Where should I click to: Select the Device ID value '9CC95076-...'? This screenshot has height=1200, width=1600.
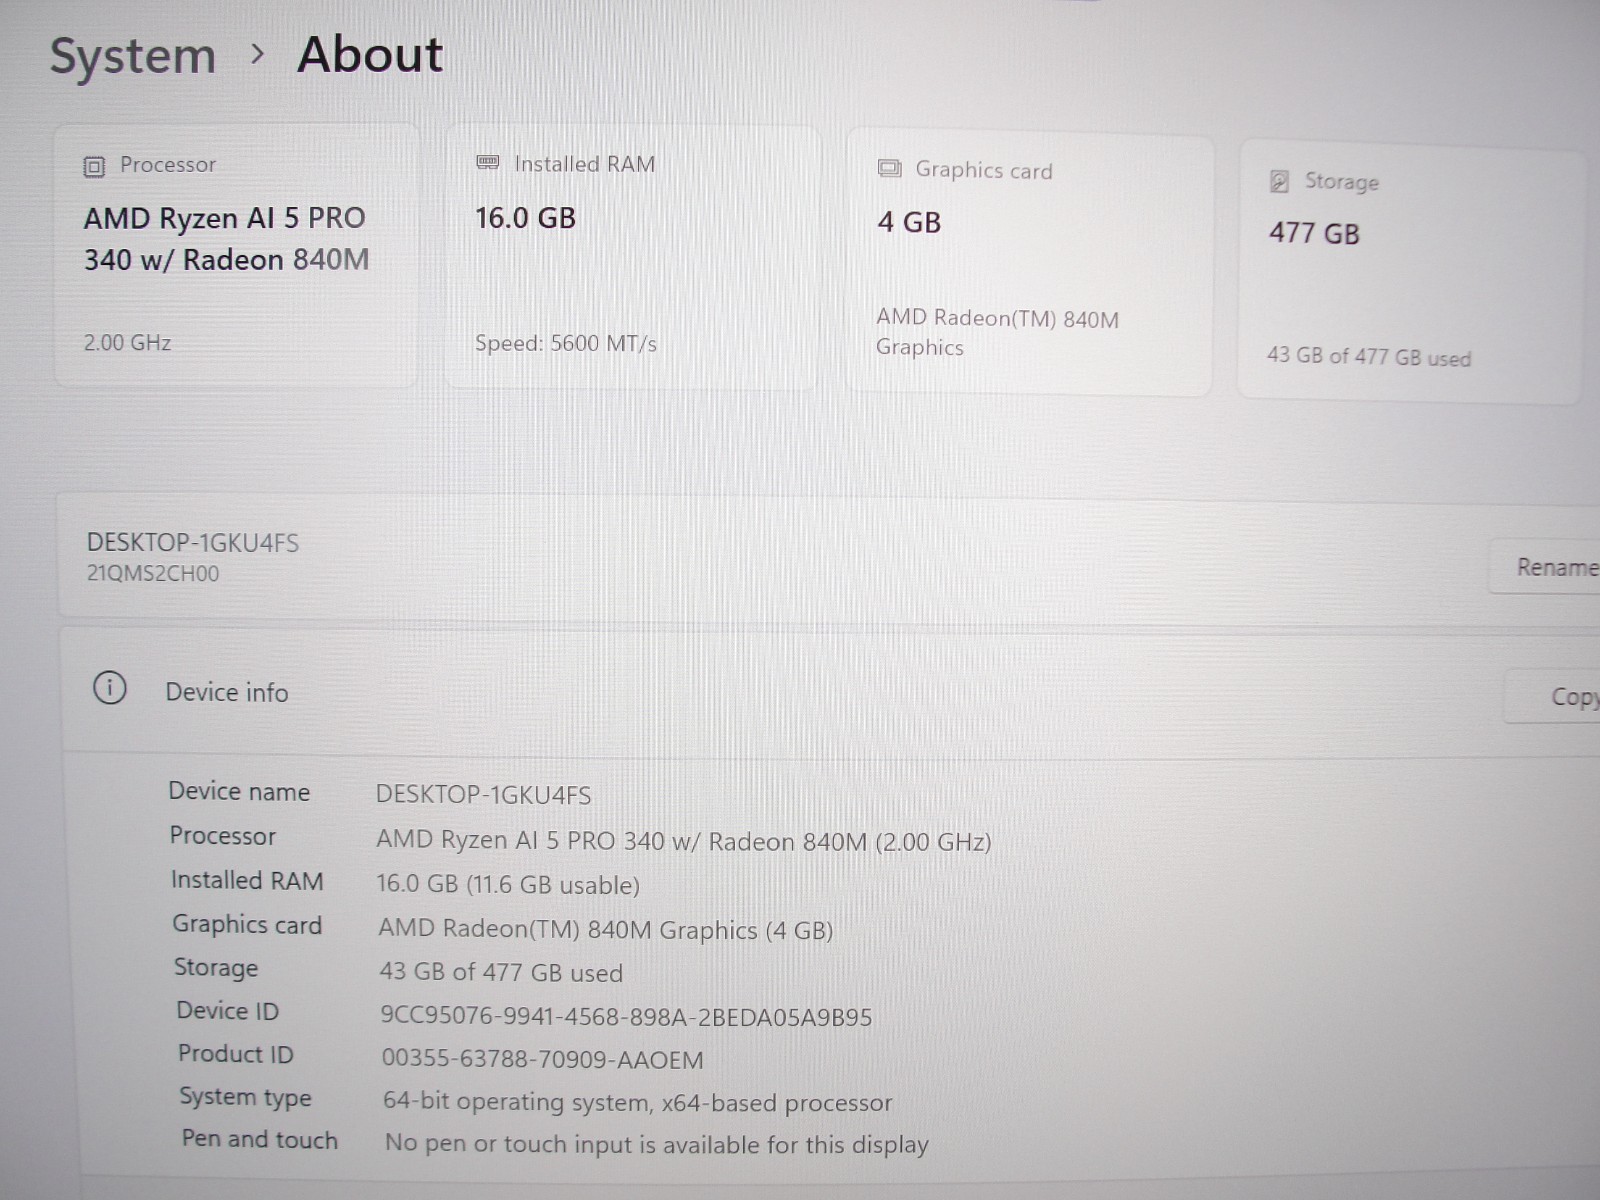point(626,1017)
